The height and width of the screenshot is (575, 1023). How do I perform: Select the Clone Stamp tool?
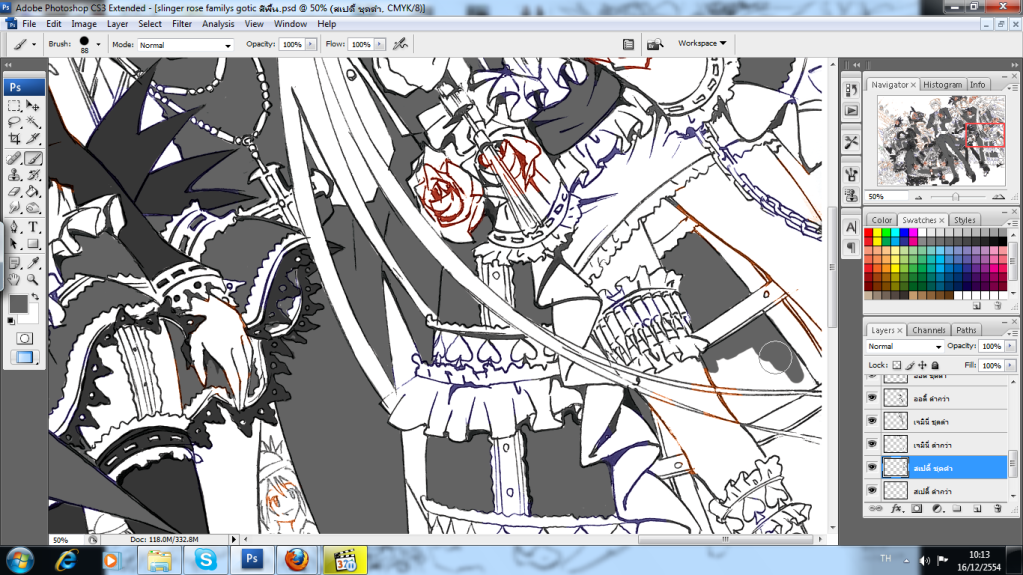tap(14, 175)
